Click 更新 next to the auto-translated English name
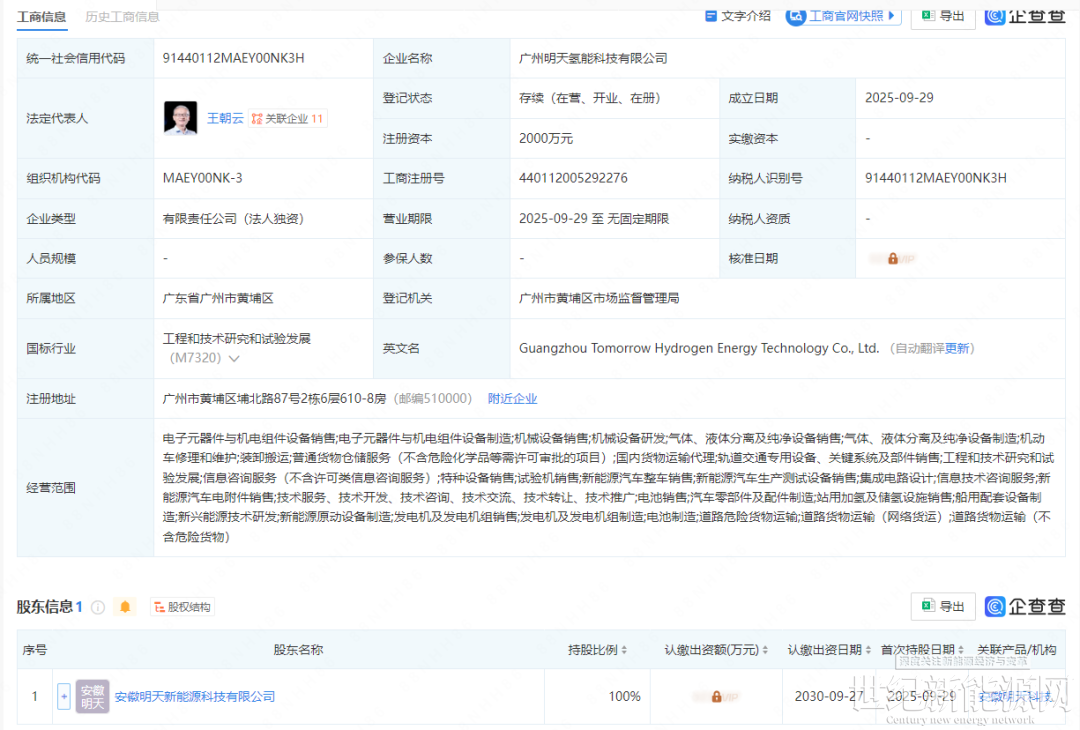Image resolution: width=1080 pixels, height=730 pixels. (957, 348)
